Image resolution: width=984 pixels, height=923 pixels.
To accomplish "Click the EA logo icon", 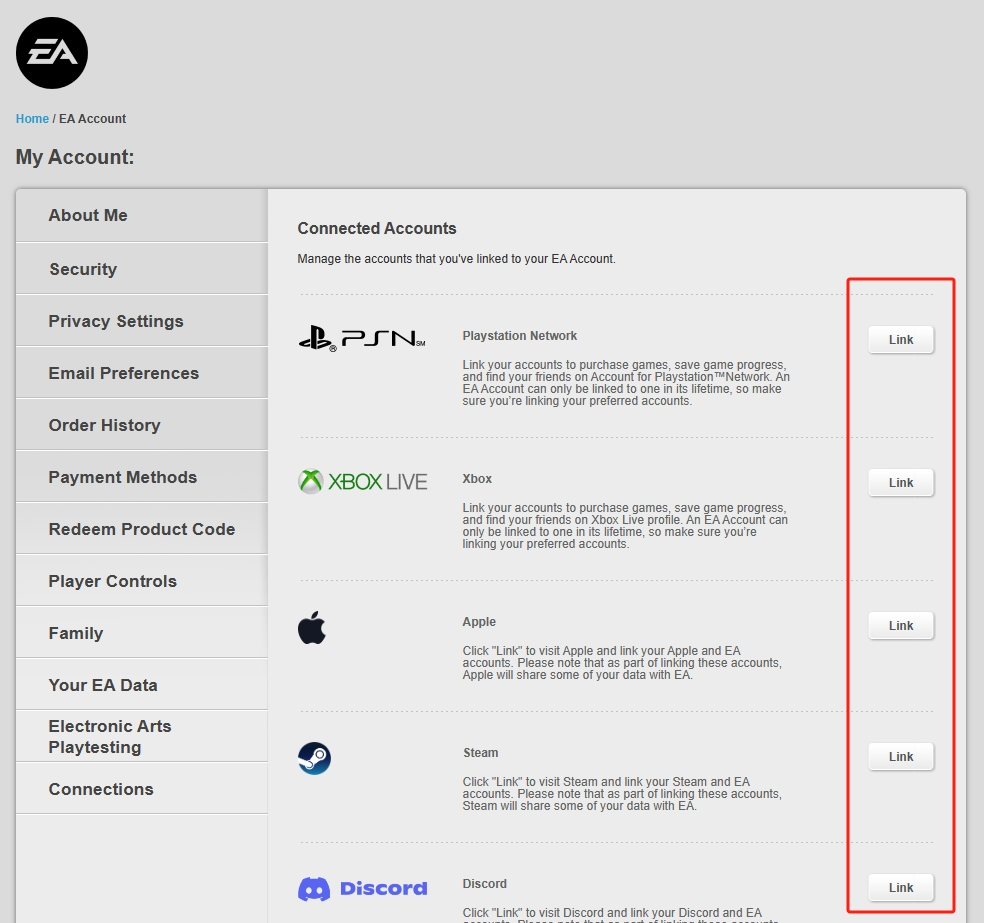I will click(52, 53).
